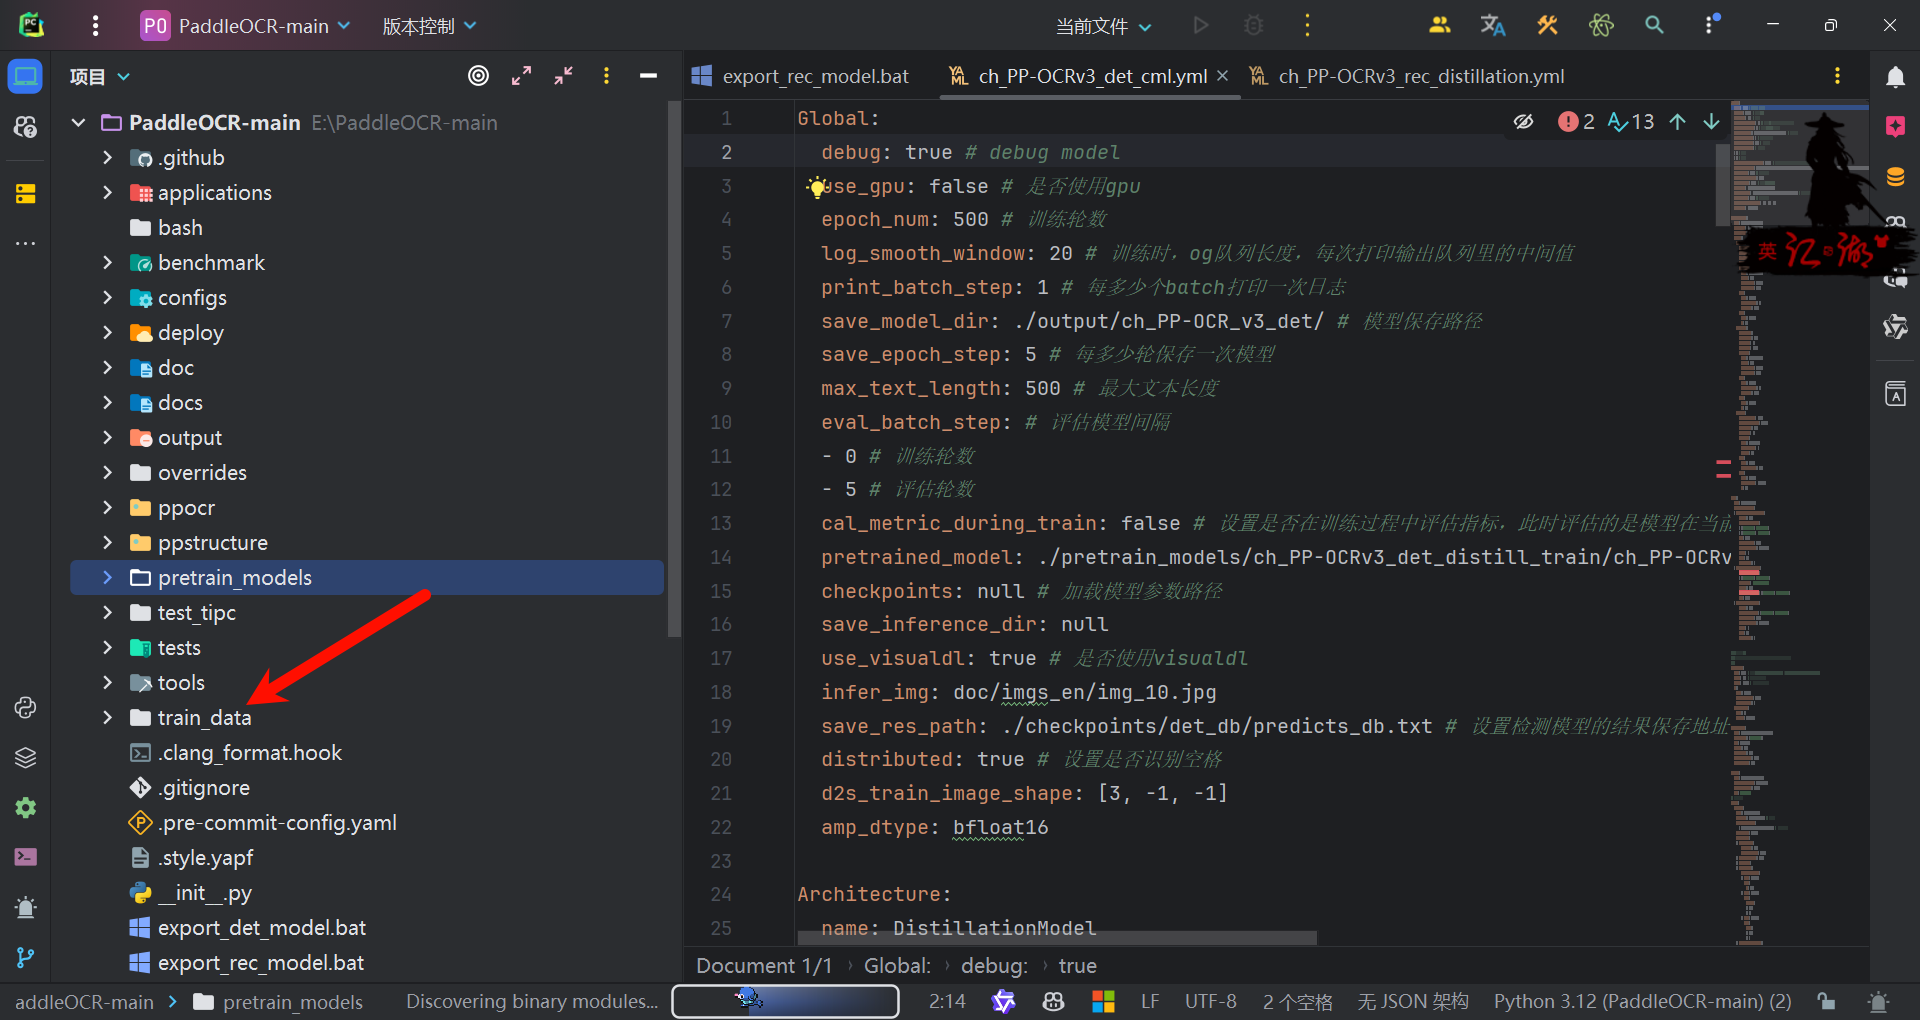The width and height of the screenshot is (1920, 1020).
Task: Click the Run play button
Action: coord(1200,26)
